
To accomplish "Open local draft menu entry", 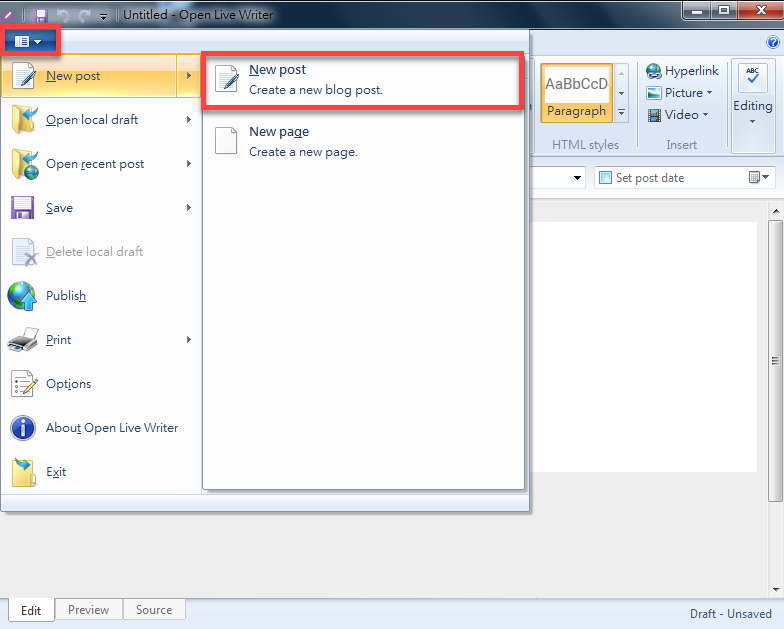I will [x=102, y=120].
